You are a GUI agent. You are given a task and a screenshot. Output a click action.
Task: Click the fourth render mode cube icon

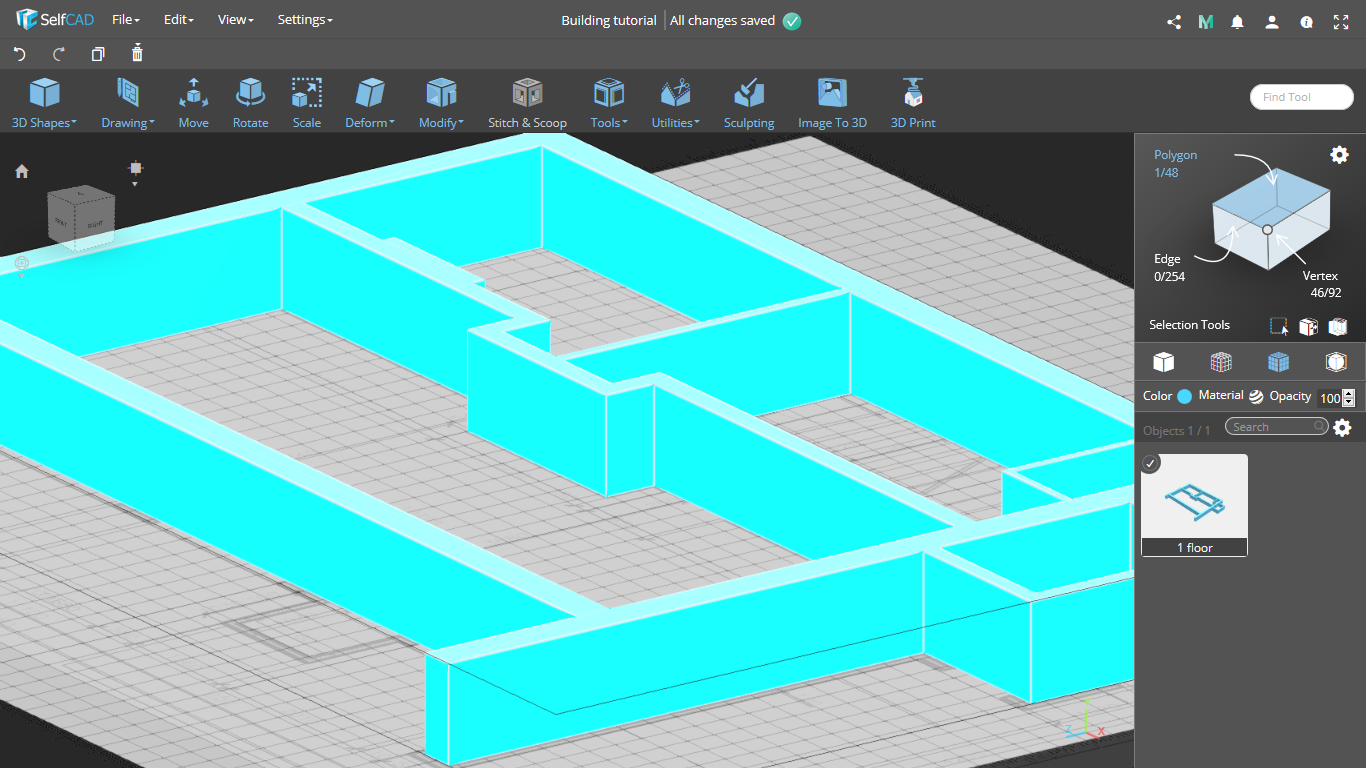point(1336,362)
